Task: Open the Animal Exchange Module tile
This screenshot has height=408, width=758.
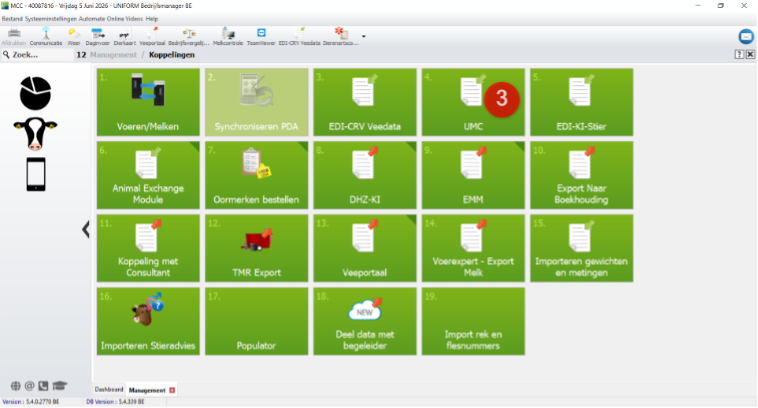Action: [148, 175]
